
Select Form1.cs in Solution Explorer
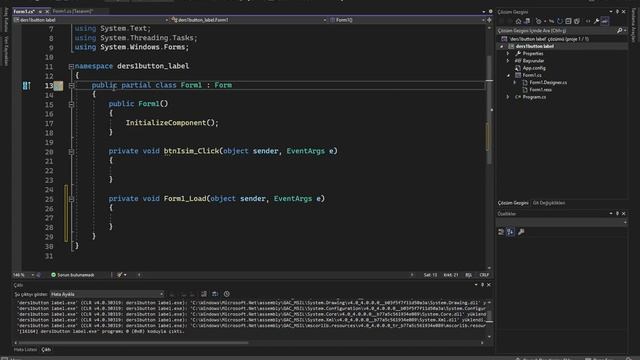(x=531, y=76)
